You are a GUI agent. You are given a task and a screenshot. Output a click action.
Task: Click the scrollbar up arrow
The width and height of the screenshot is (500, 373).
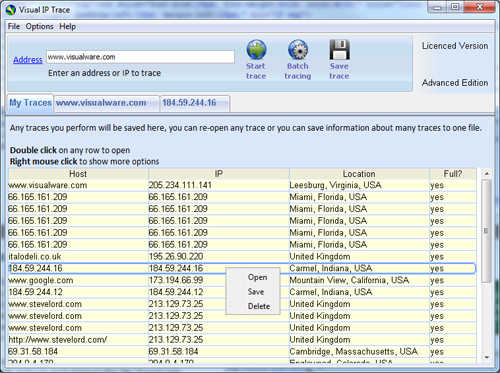coord(487,174)
